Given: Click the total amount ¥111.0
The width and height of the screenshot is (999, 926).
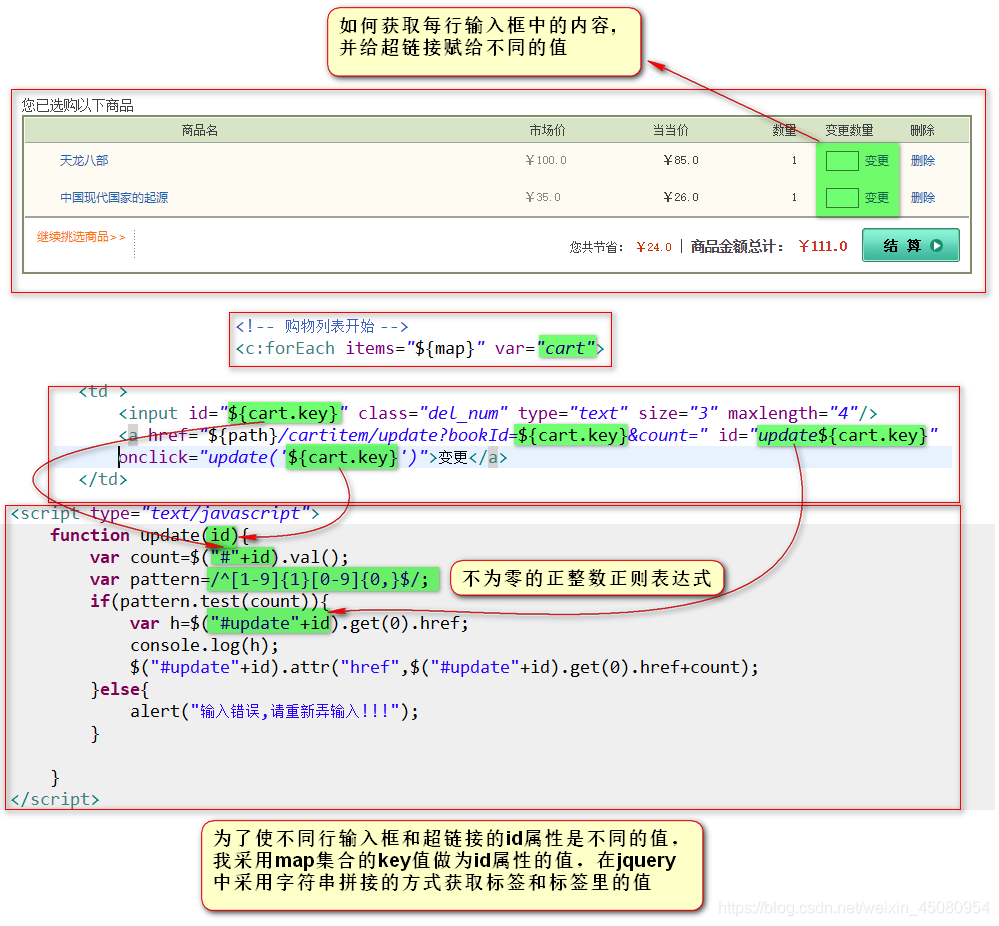Looking at the screenshot, I should 823,246.
